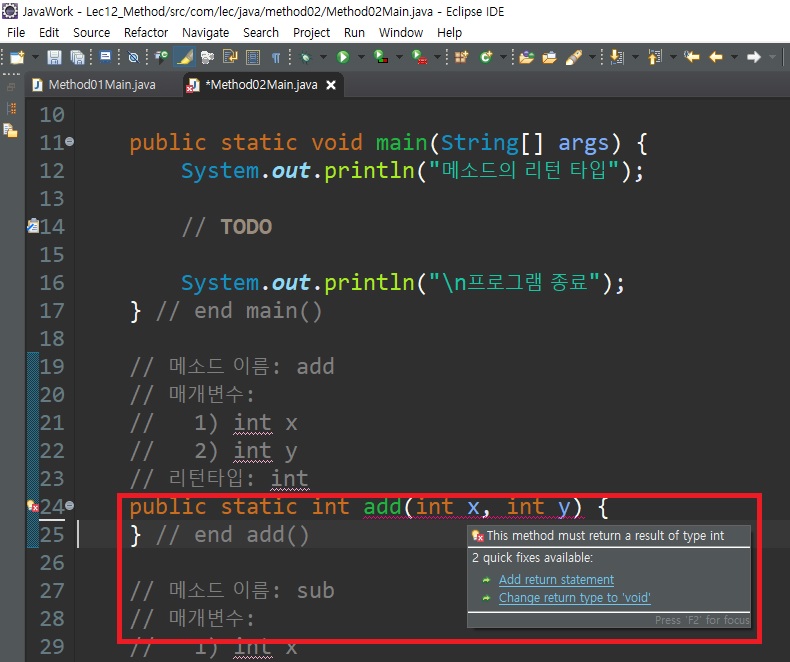Open the File menu
The width and height of the screenshot is (790, 662).
click(x=16, y=33)
